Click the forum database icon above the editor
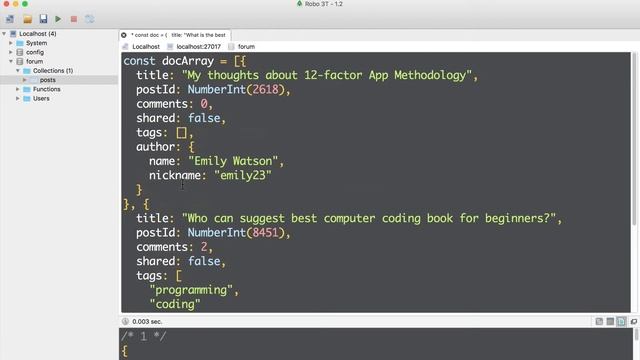 pos(231,47)
